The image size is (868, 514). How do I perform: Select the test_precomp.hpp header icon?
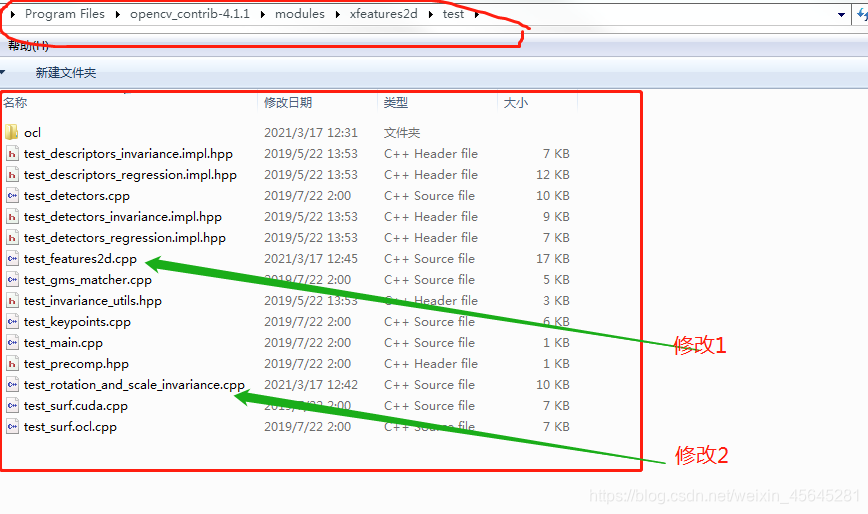[12, 364]
